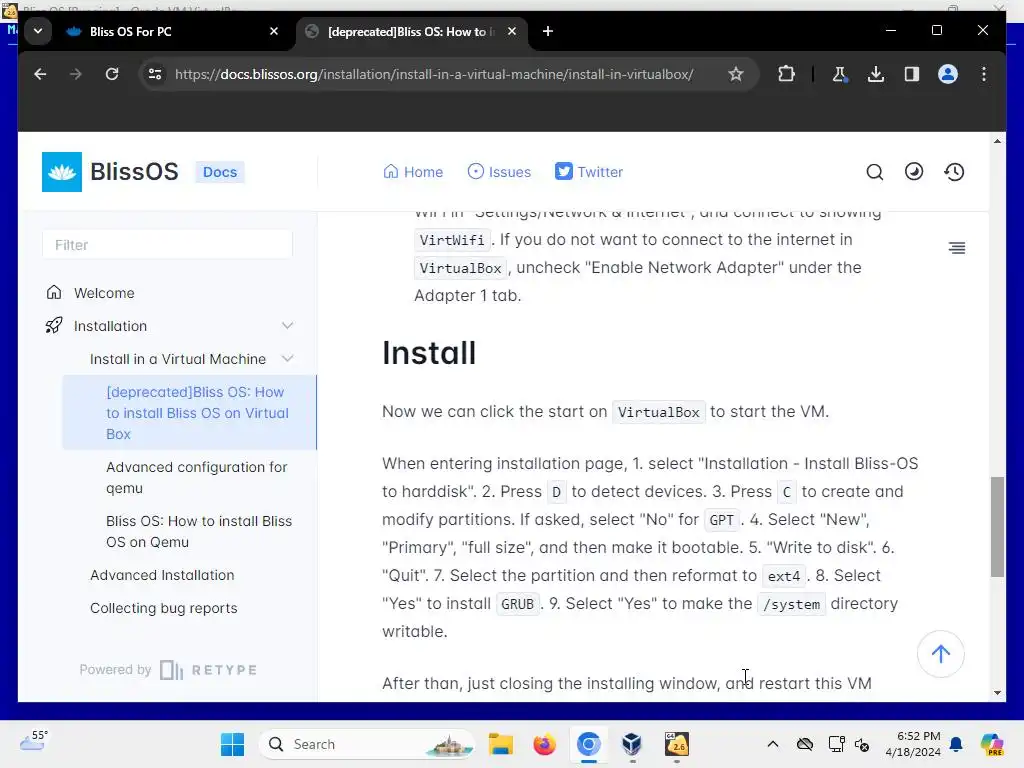Open a new browser tab
Viewport: 1024px width, 768px height.
pyautogui.click(x=548, y=31)
